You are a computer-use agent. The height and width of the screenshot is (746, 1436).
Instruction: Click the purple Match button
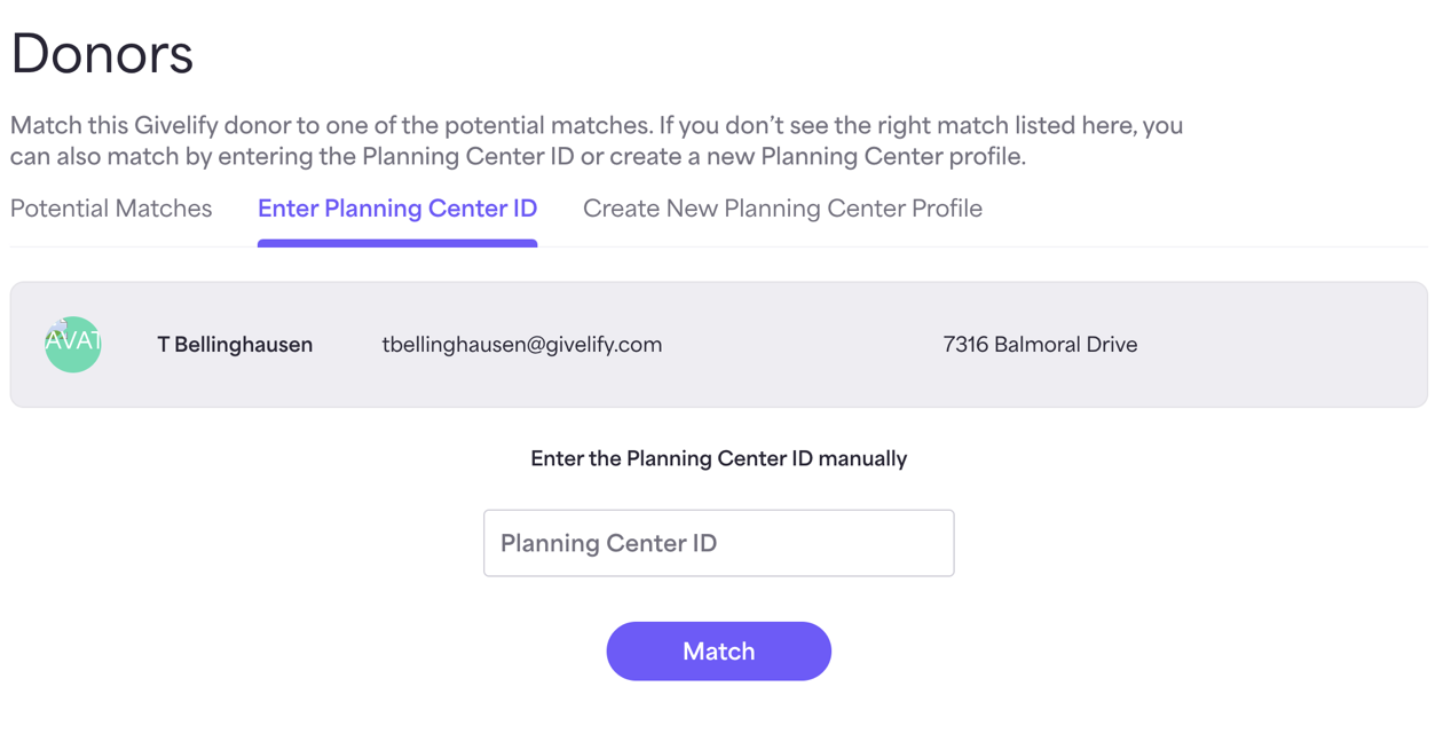(719, 651)
